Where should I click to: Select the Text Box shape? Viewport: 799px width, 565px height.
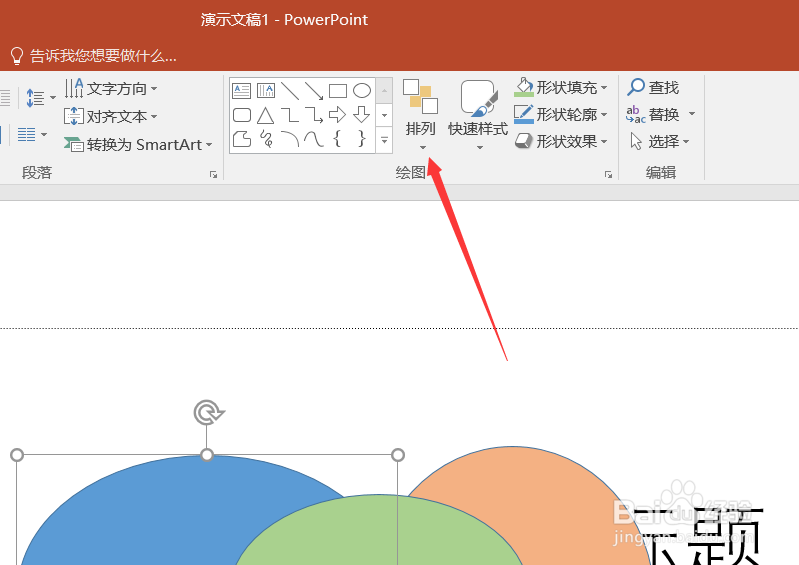coord(242,91)
